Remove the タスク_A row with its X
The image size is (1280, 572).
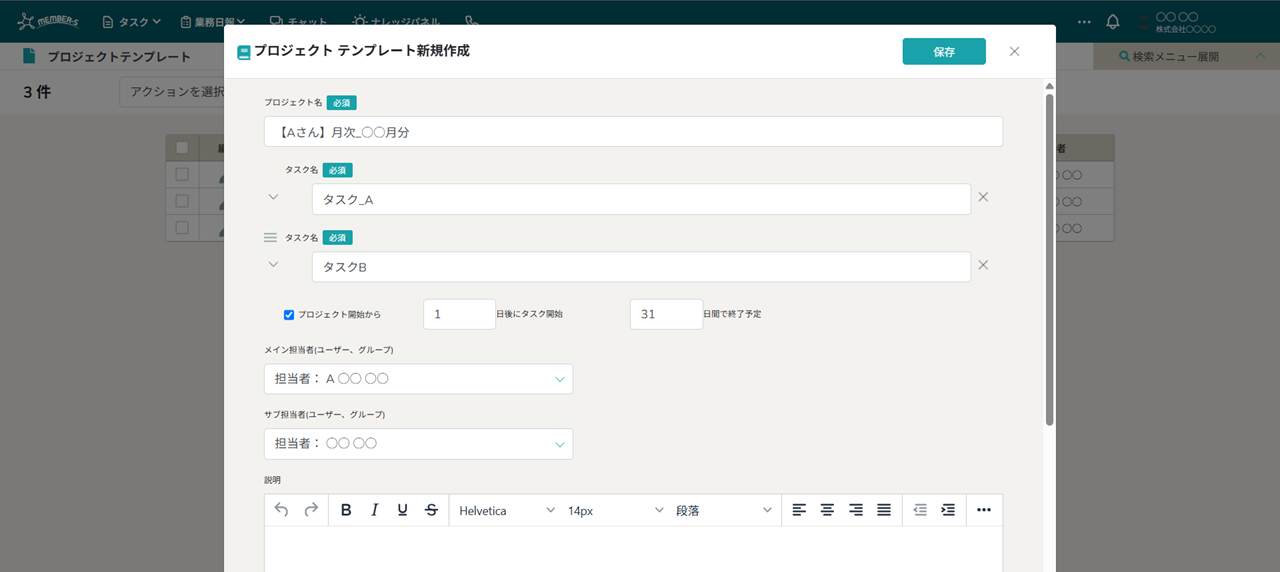983,197
